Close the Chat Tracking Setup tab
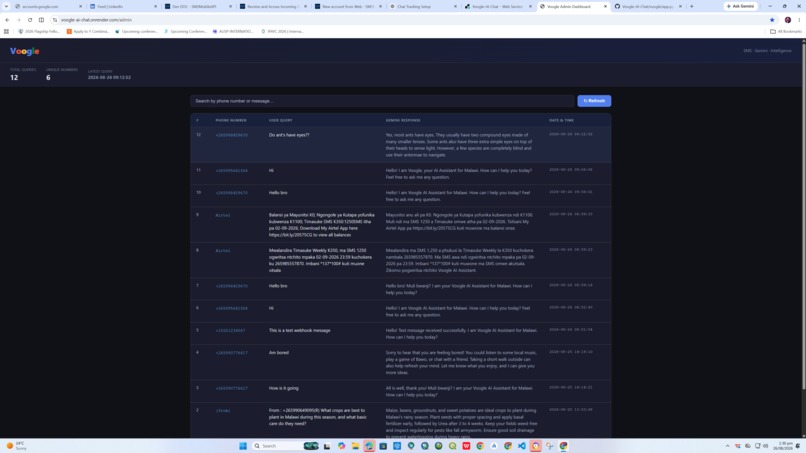The width and height of the screenshot is (806, 453). [455, 6]
